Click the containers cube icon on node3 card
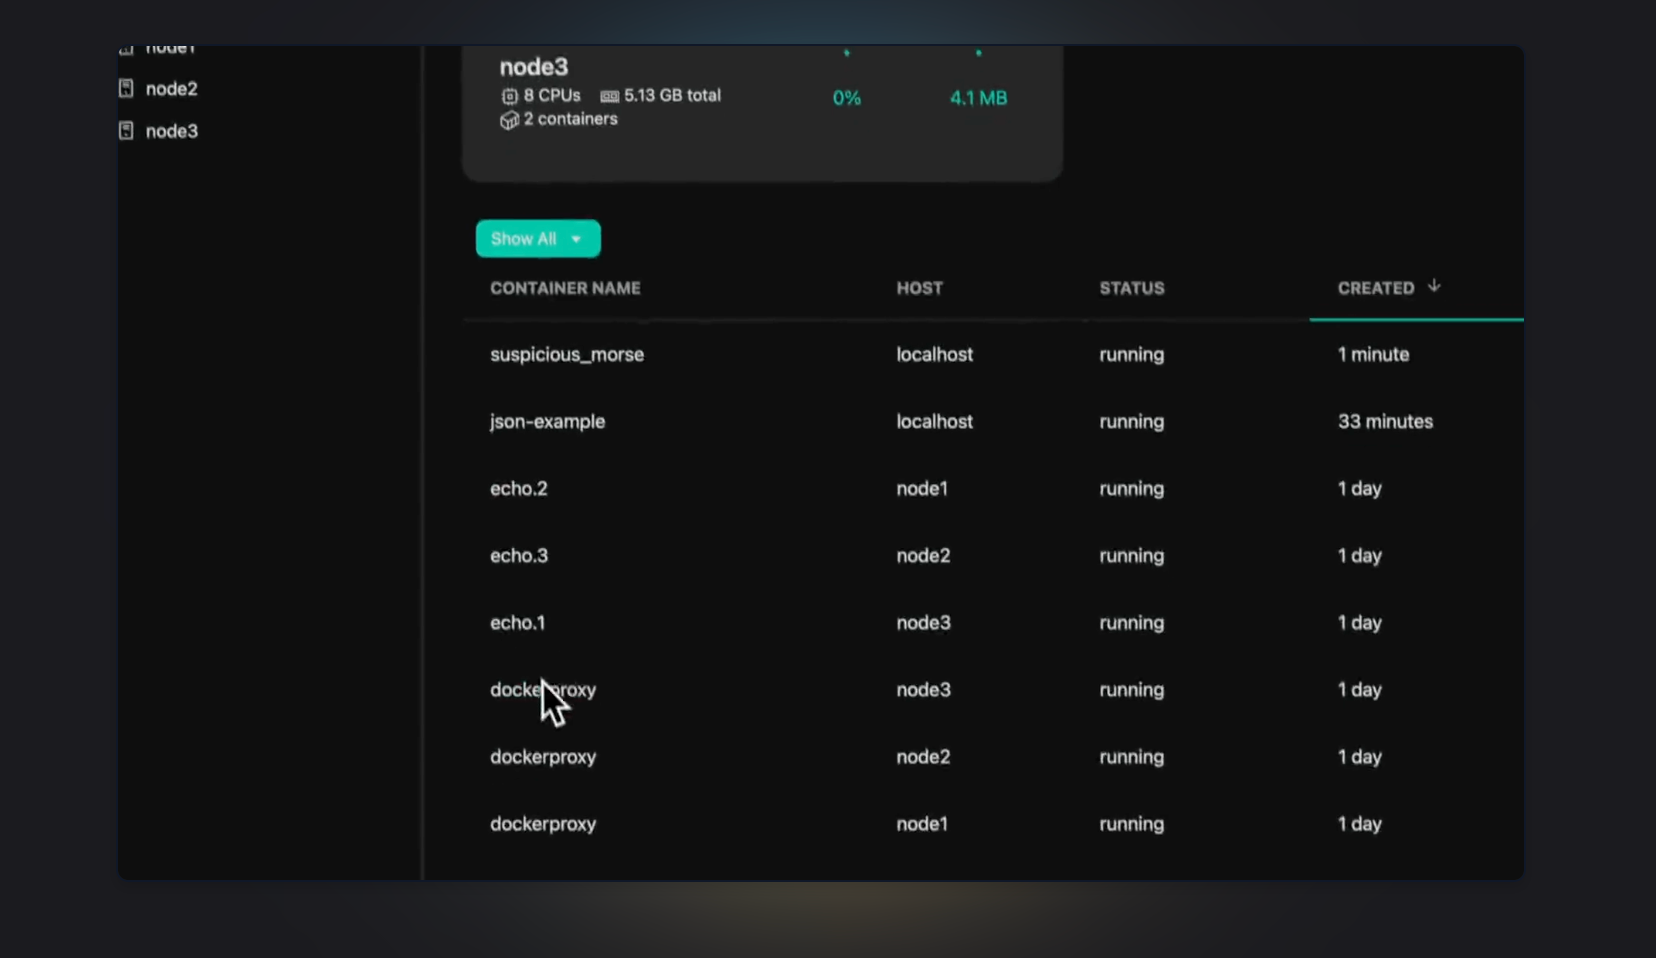1656x958 pixels. pos(509,120)
